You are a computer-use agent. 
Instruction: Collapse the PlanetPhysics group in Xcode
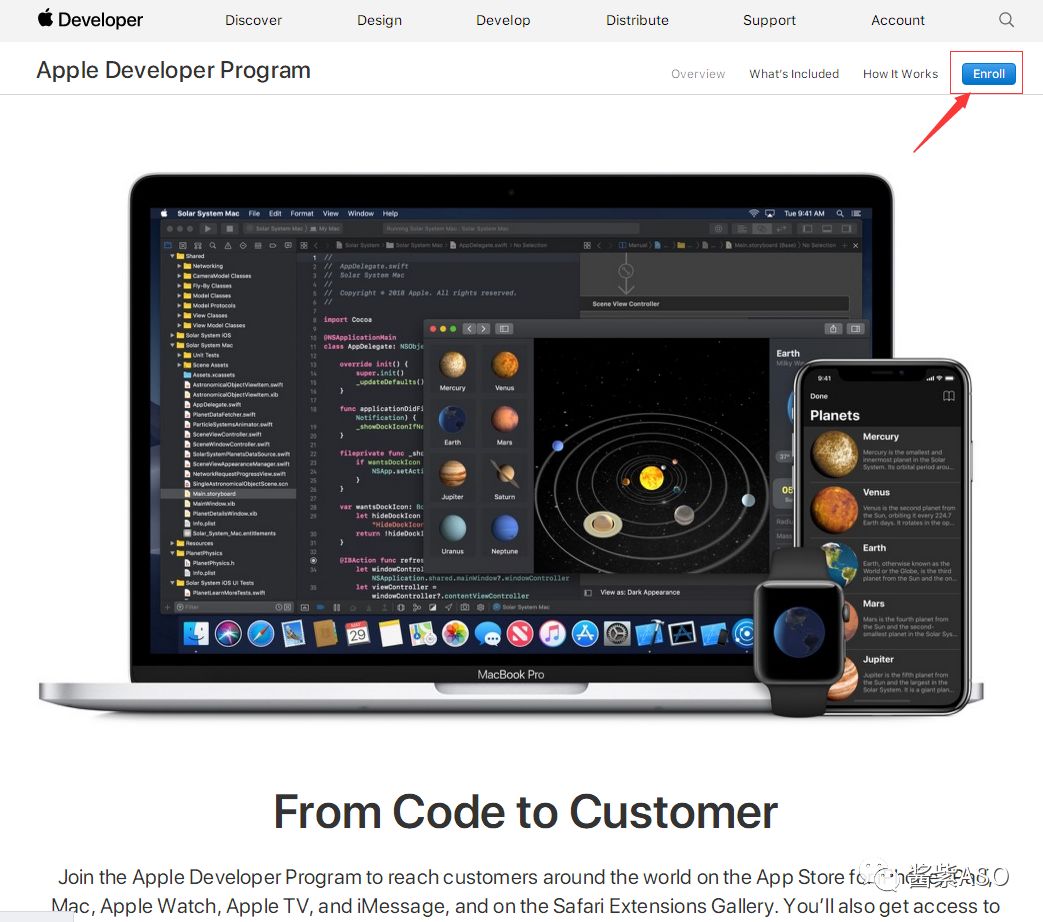[172, 553]
